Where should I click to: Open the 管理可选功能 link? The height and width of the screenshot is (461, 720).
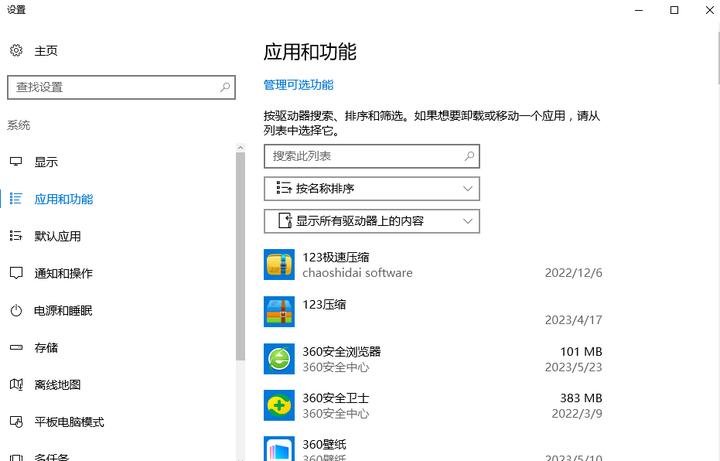(x=298, y=85)
